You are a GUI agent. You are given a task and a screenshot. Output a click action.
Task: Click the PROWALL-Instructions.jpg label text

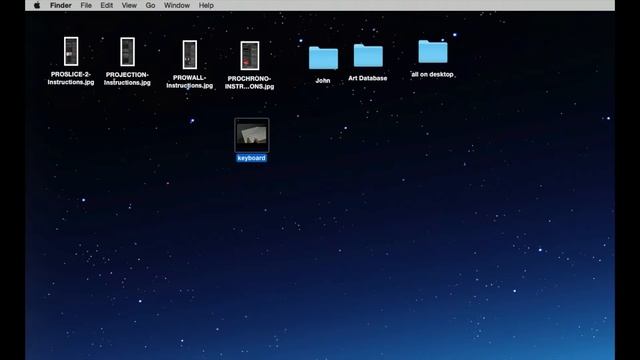(x=190, y=82)
